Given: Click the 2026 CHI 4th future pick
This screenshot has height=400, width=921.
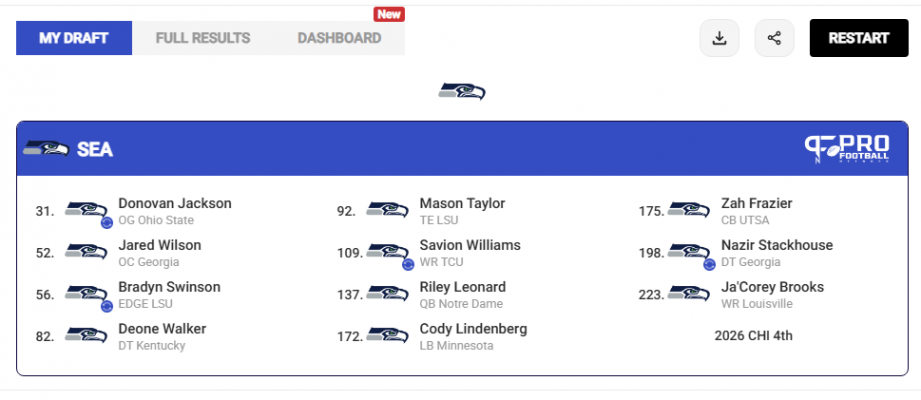Looking at the screenshot, I should [x=753, y=336].
